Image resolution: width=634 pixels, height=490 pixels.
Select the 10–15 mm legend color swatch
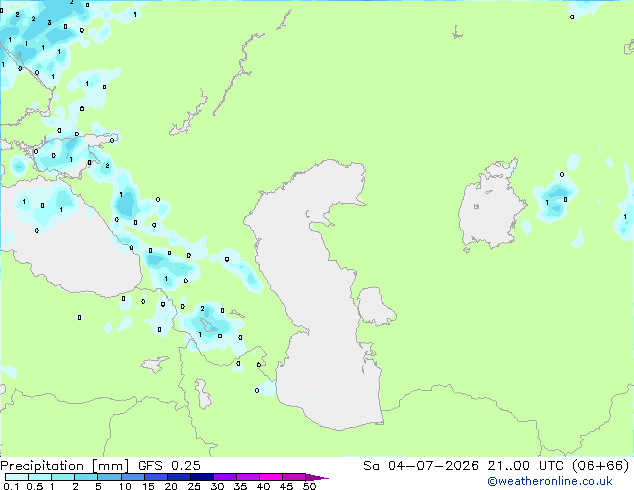132,477
